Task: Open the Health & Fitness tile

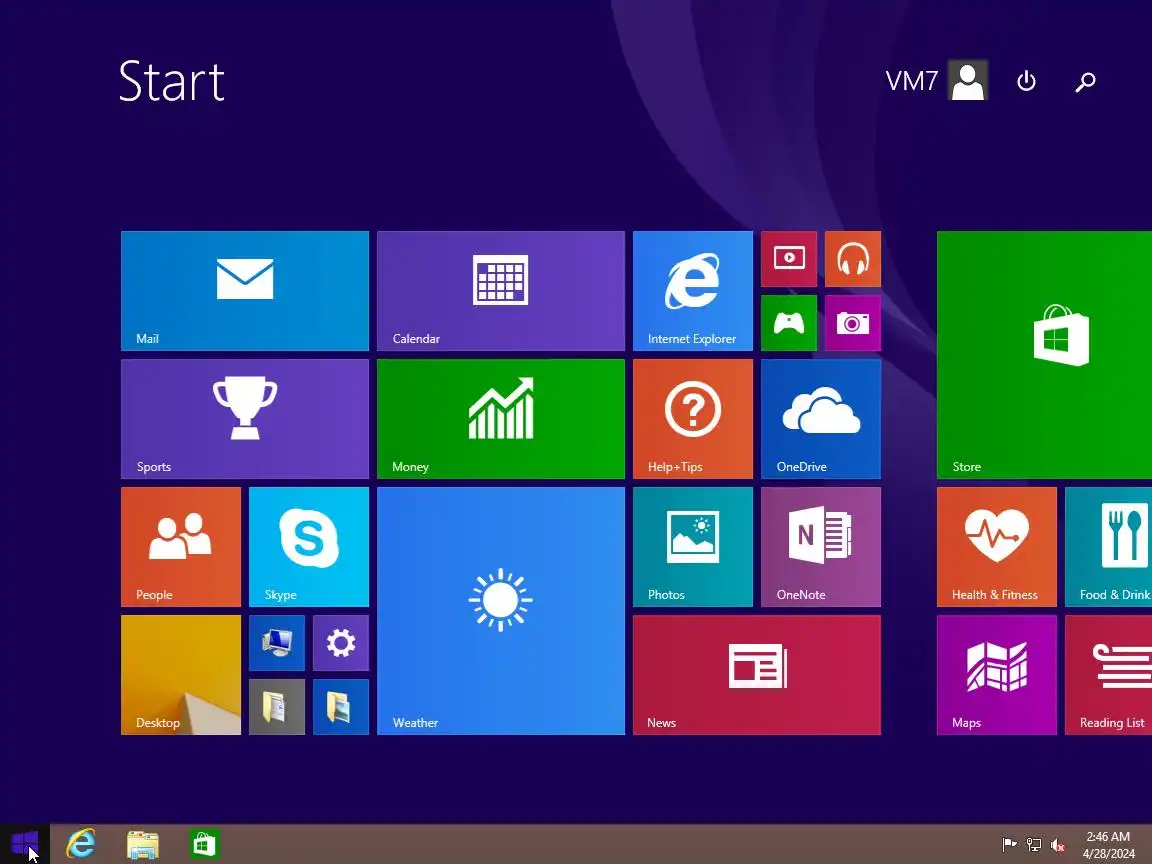Action: click(x=997, y=547)
